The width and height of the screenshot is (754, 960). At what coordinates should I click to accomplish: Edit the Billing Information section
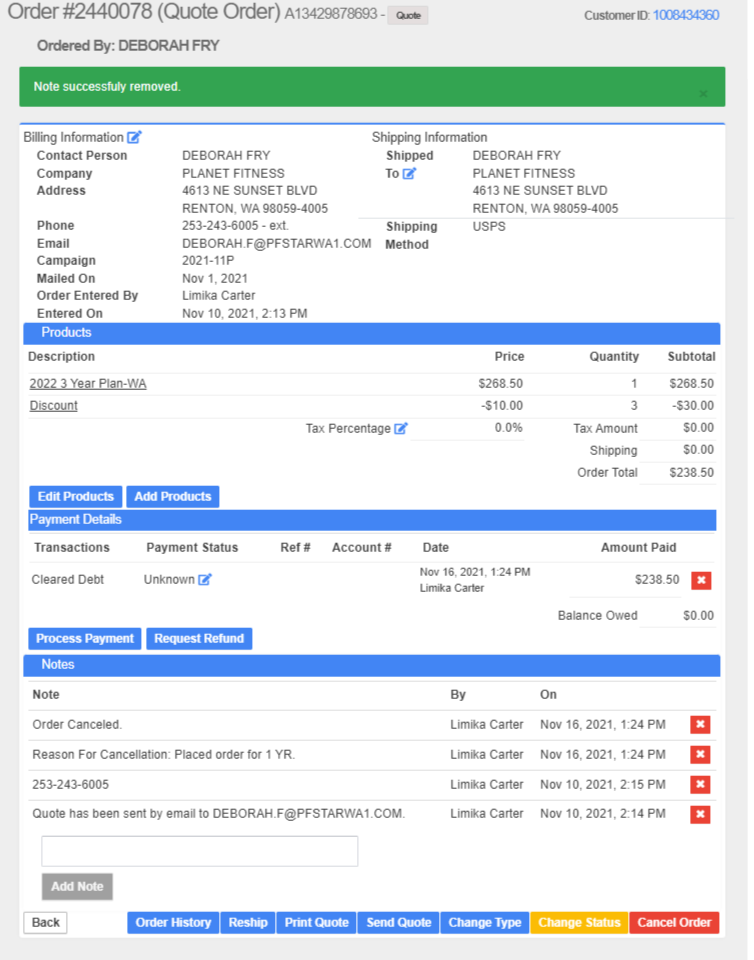pos(134,138)
